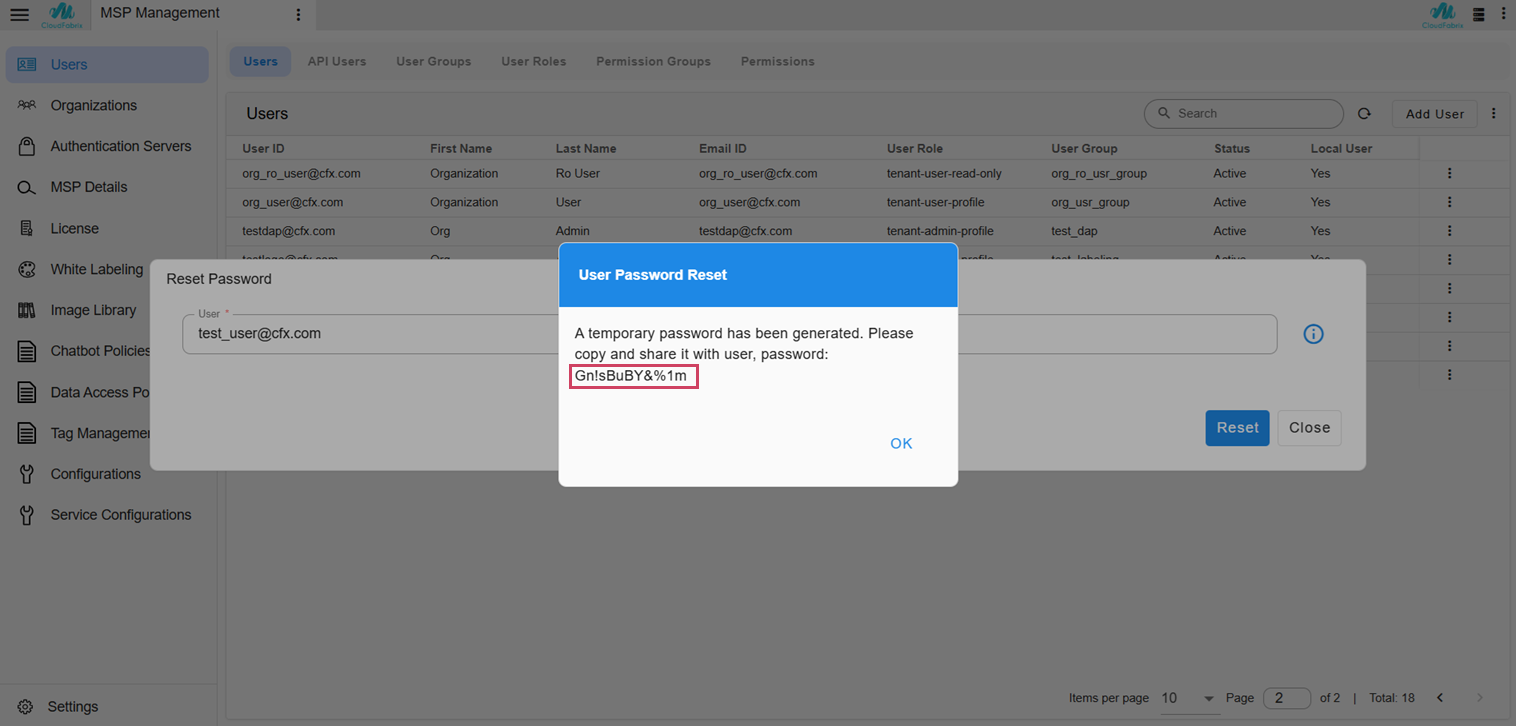This screenshot has width=1516, height=726.
Task: Click the Chatbot Policies document icon
Action: pos(27,351)
